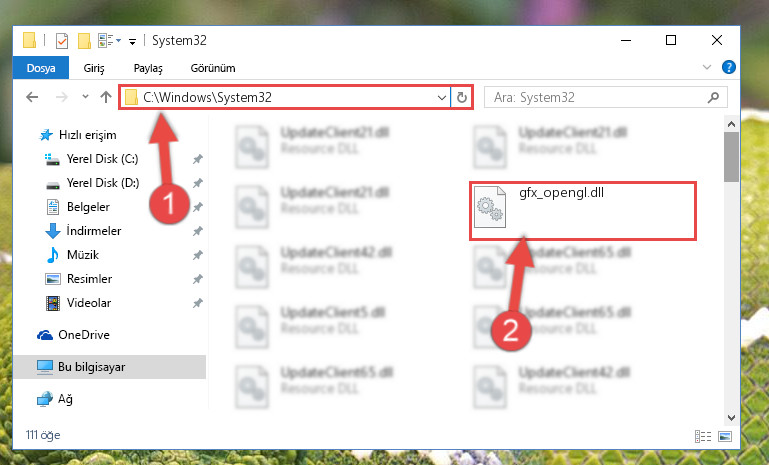Click the search magnifier icon
Screen dimensions: 769x465
[714, 97]
